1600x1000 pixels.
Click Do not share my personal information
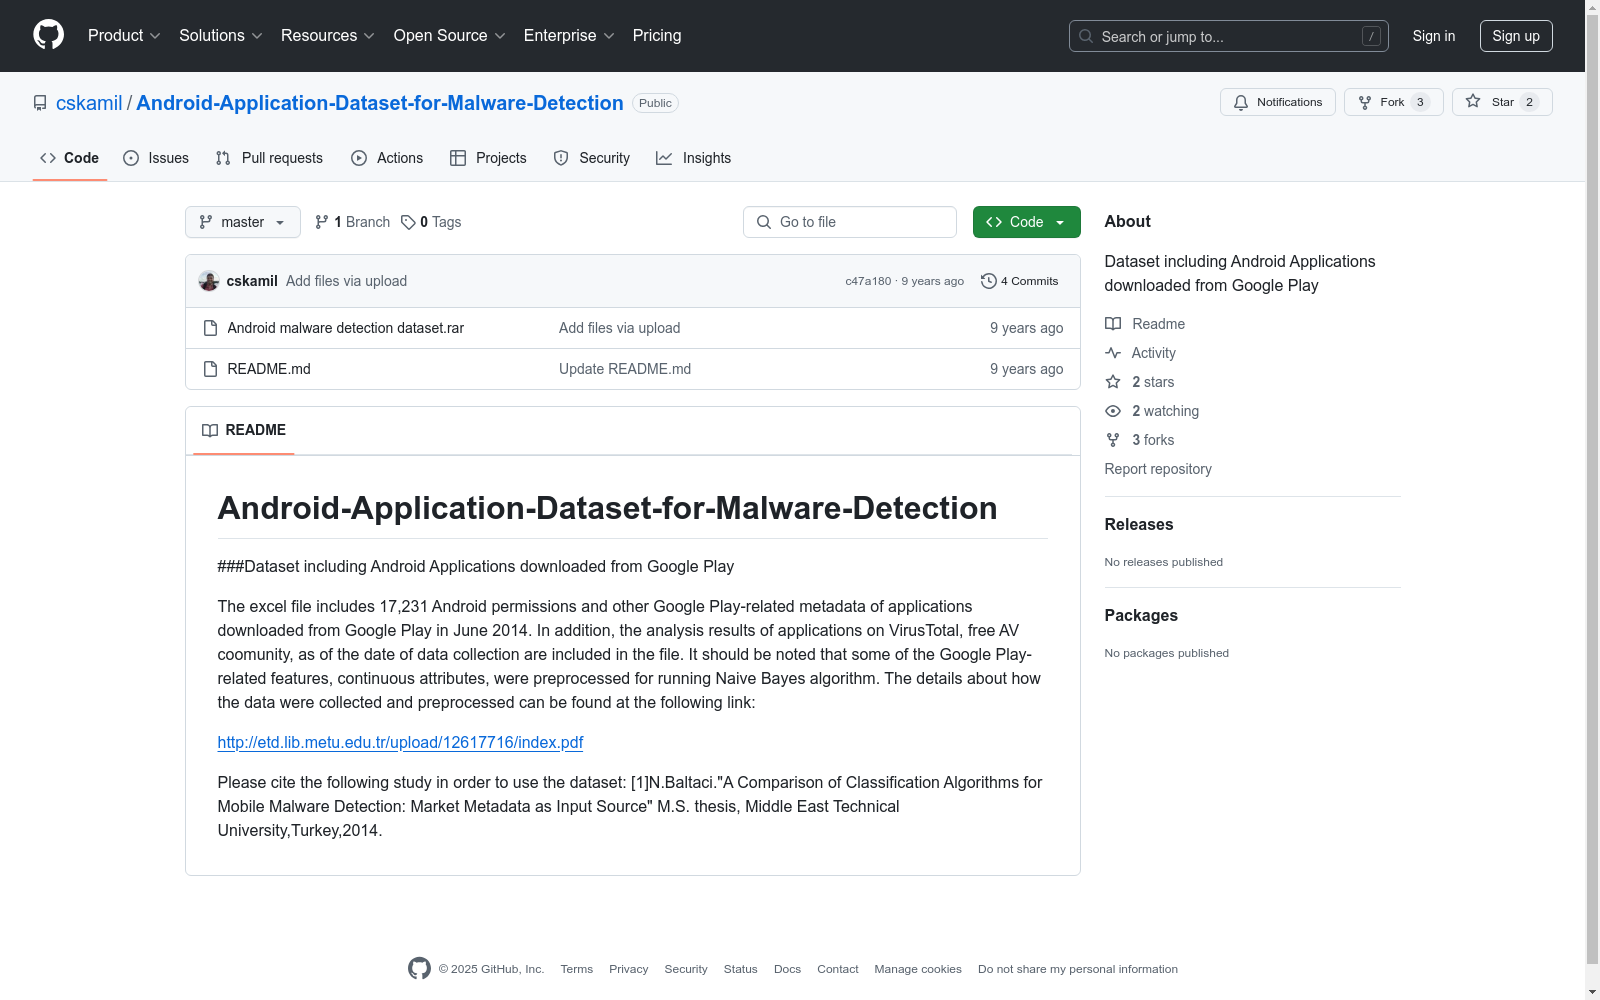pyautogui.click(x=1078, y=969)
